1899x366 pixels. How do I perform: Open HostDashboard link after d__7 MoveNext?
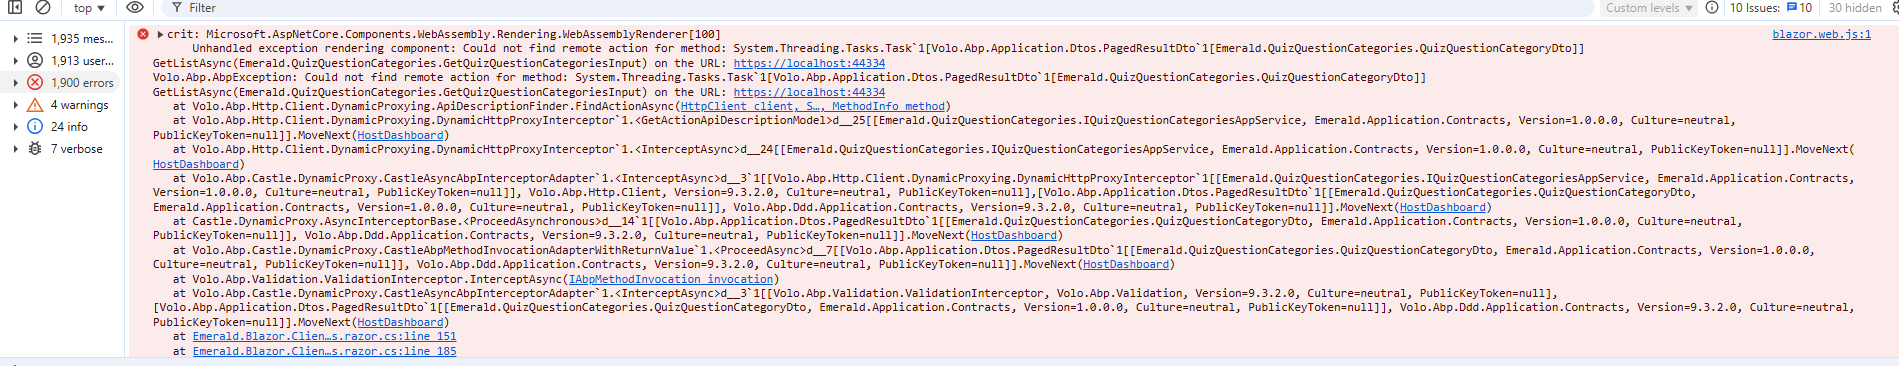pyautogui.click(x=1125, y=265)
